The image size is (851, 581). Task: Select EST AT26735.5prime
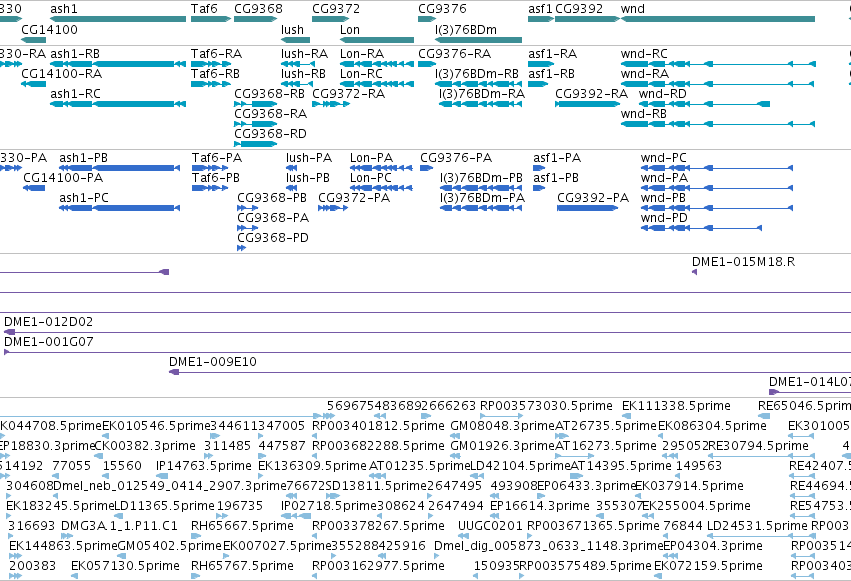pyautogui.click(x=562, y=437)
